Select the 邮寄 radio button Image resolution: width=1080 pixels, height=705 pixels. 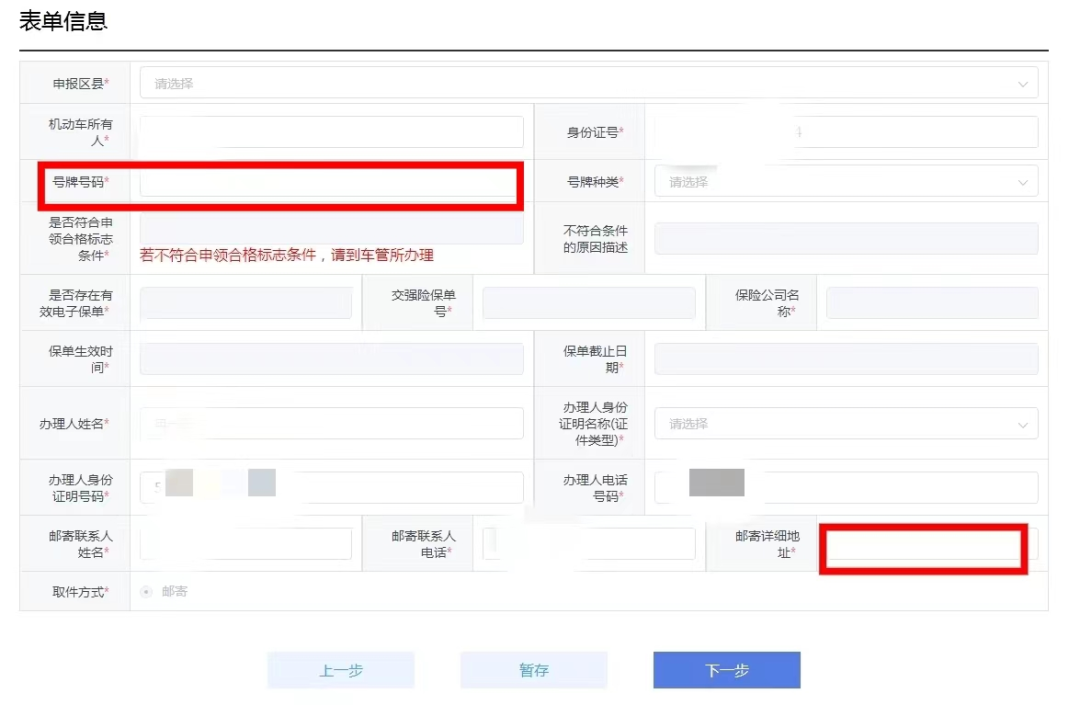point(147,592)
